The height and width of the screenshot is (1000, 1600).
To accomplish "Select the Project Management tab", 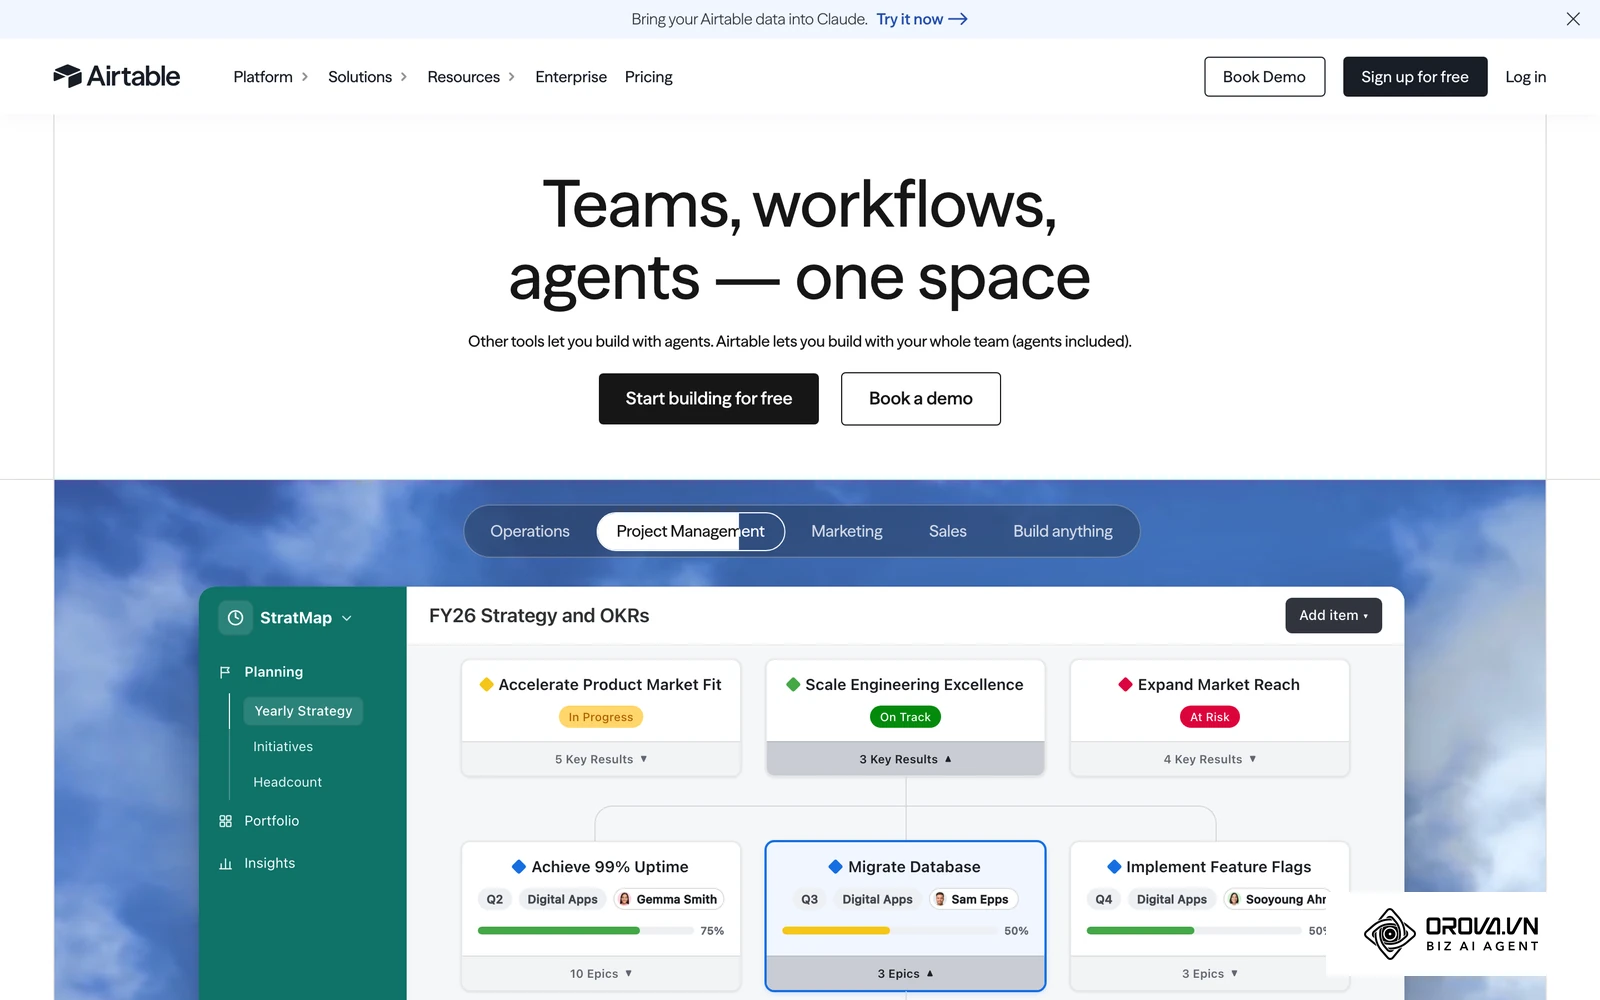I will pyautogui.click(x=690, y=531).
